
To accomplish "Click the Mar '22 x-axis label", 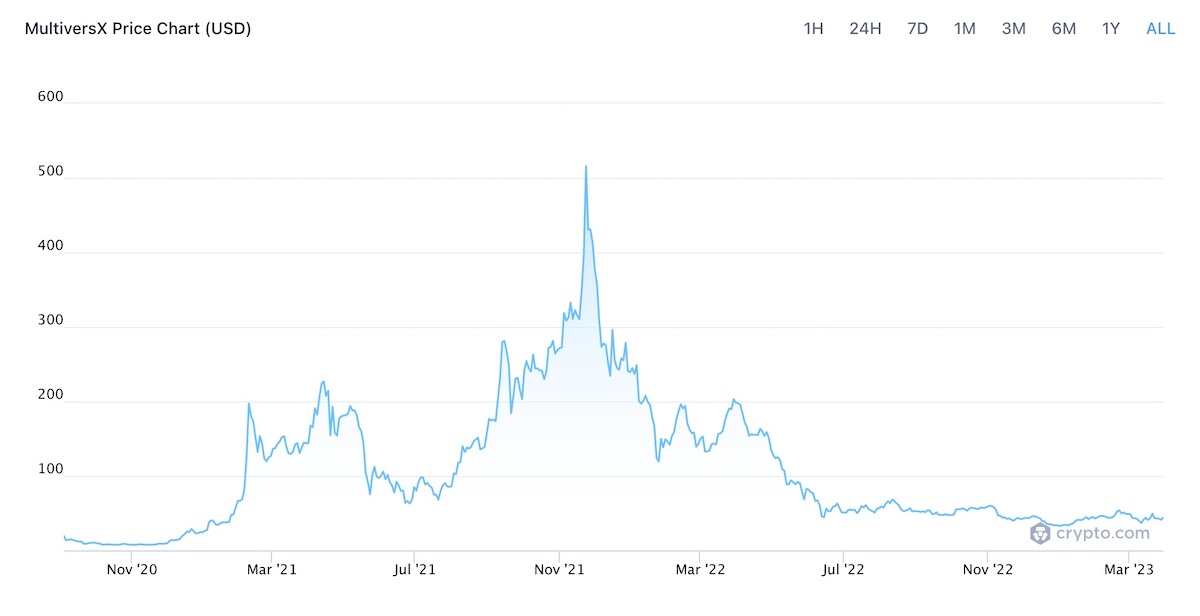I will click(701, 570).
